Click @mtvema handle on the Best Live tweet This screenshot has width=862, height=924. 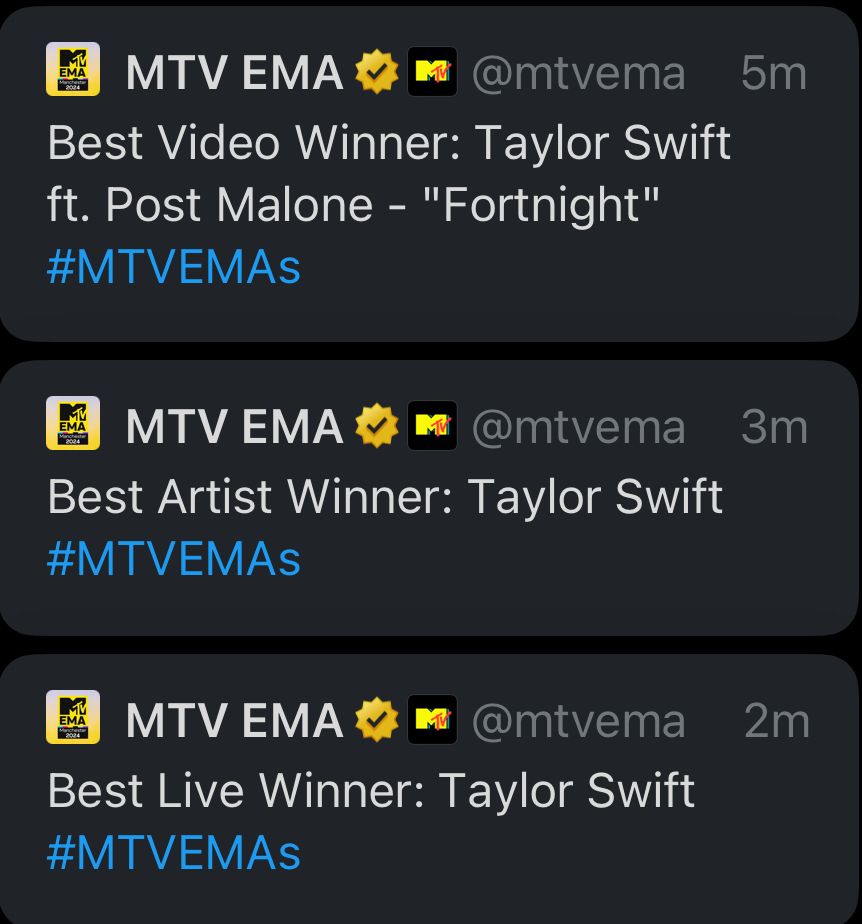click(579, 721)
